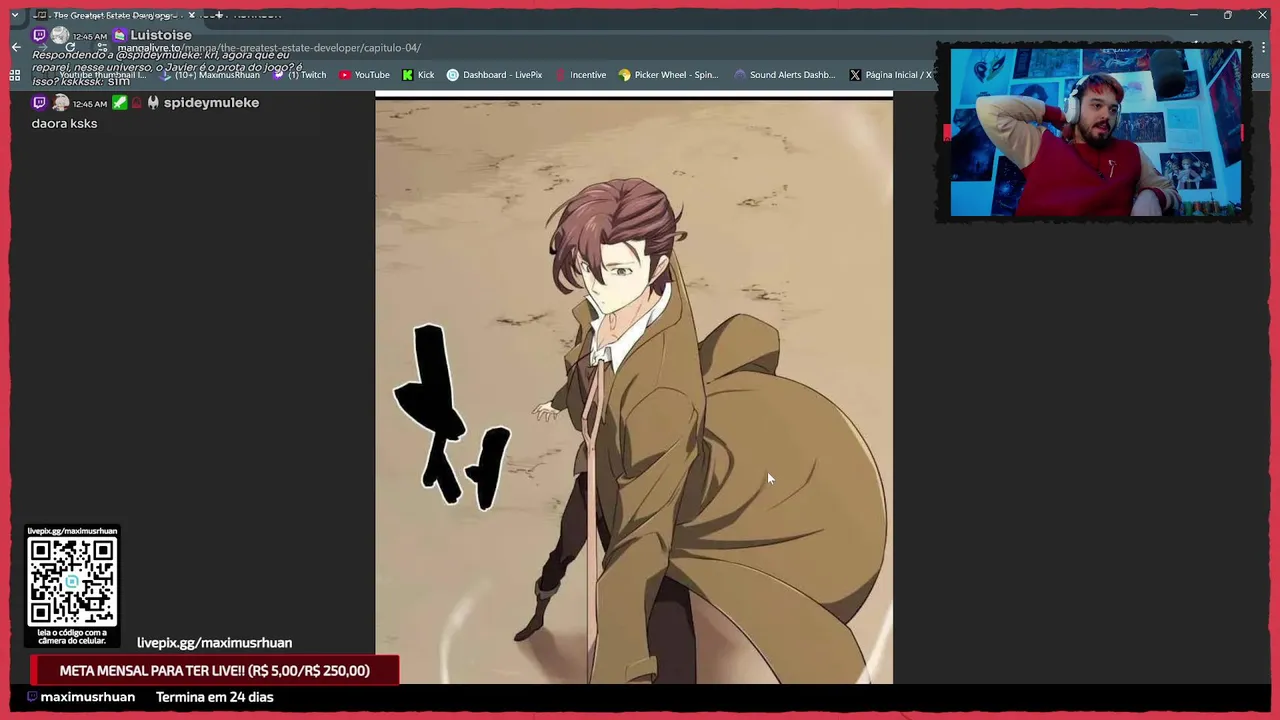Click livepix.gg/maximusrhuan text
This screenshot has height=720, width=1280.
pyautogui.click(x=214, y=643)
